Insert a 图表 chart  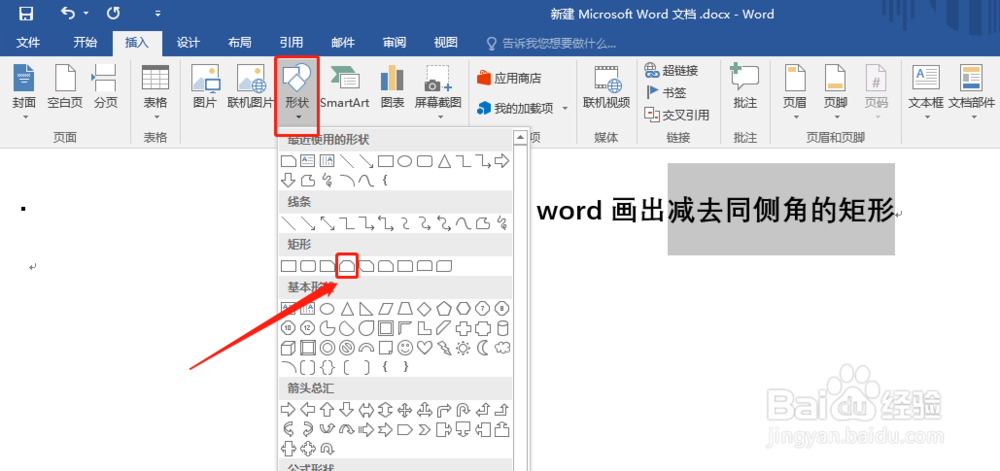point(392,87)
